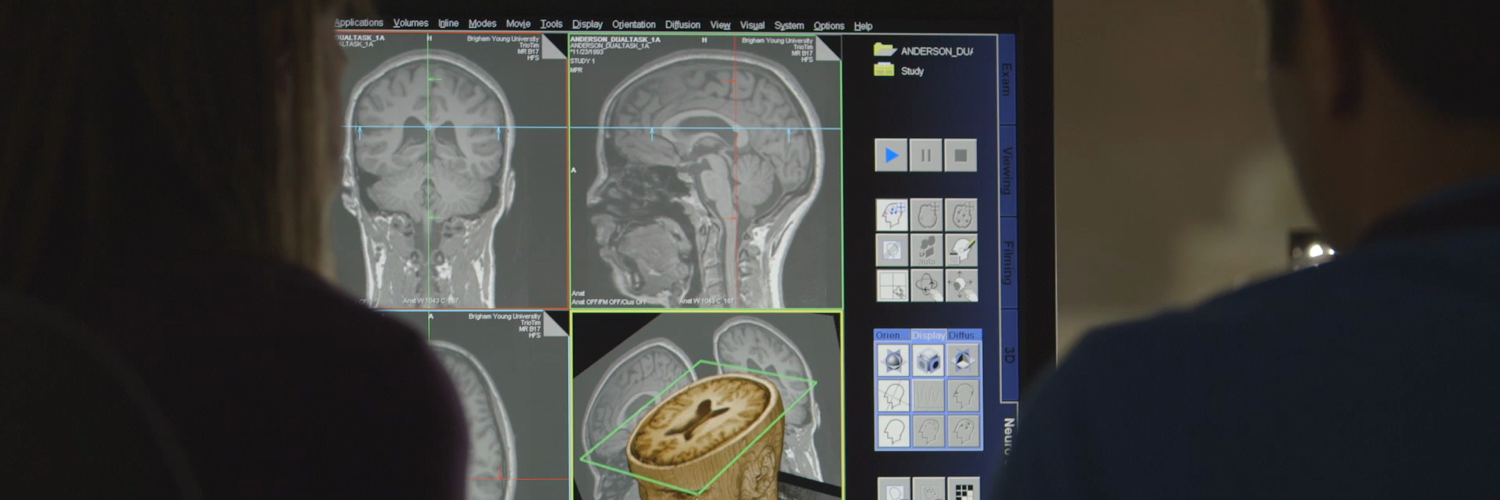The width and height of the screenshot is (1500, 500).
Task: Open the Diffusion menu
Action: (683, 25)
